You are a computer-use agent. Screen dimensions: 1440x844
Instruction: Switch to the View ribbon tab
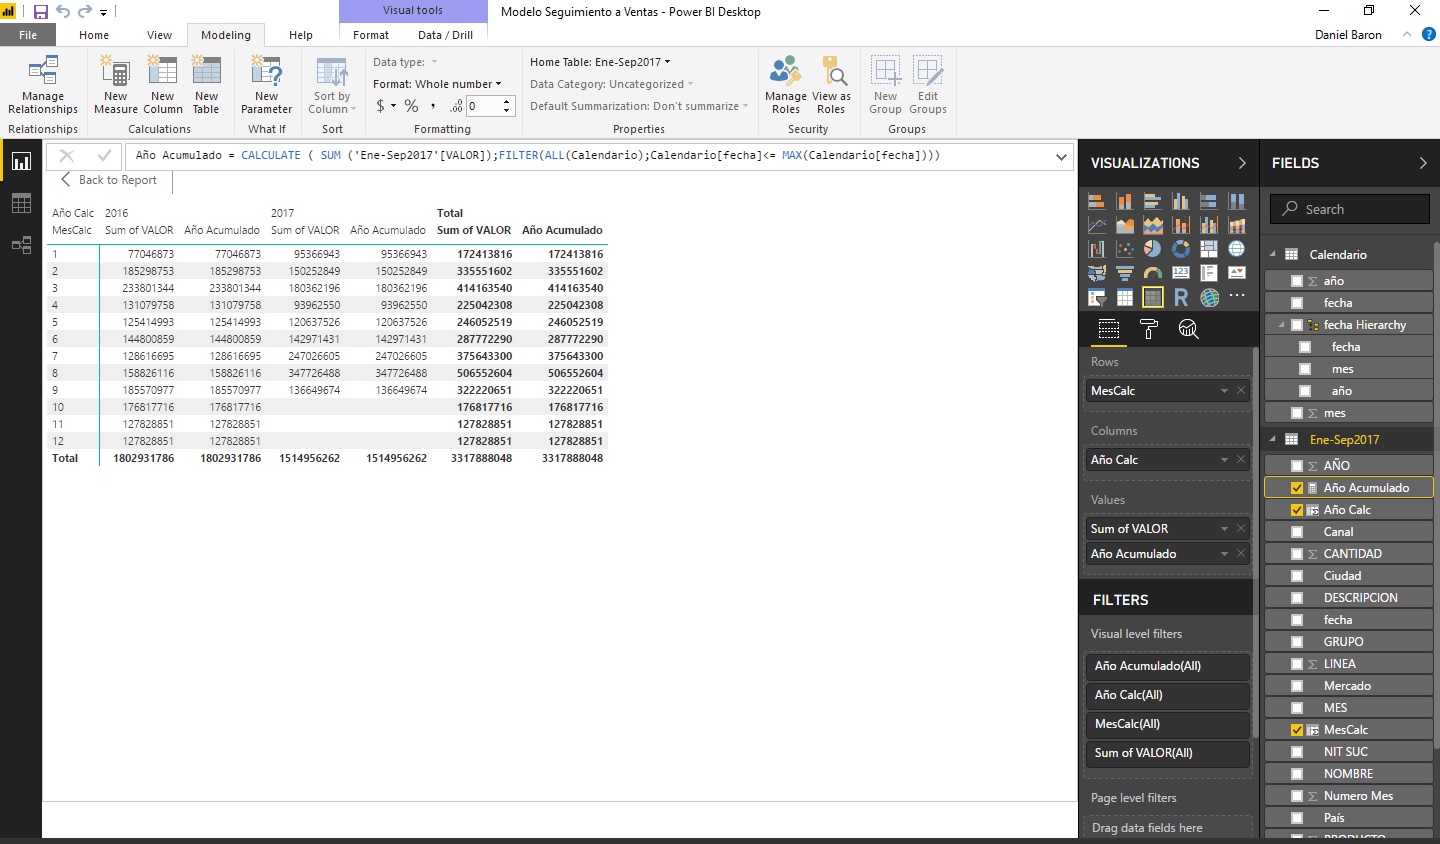click(x=160, y=35)
